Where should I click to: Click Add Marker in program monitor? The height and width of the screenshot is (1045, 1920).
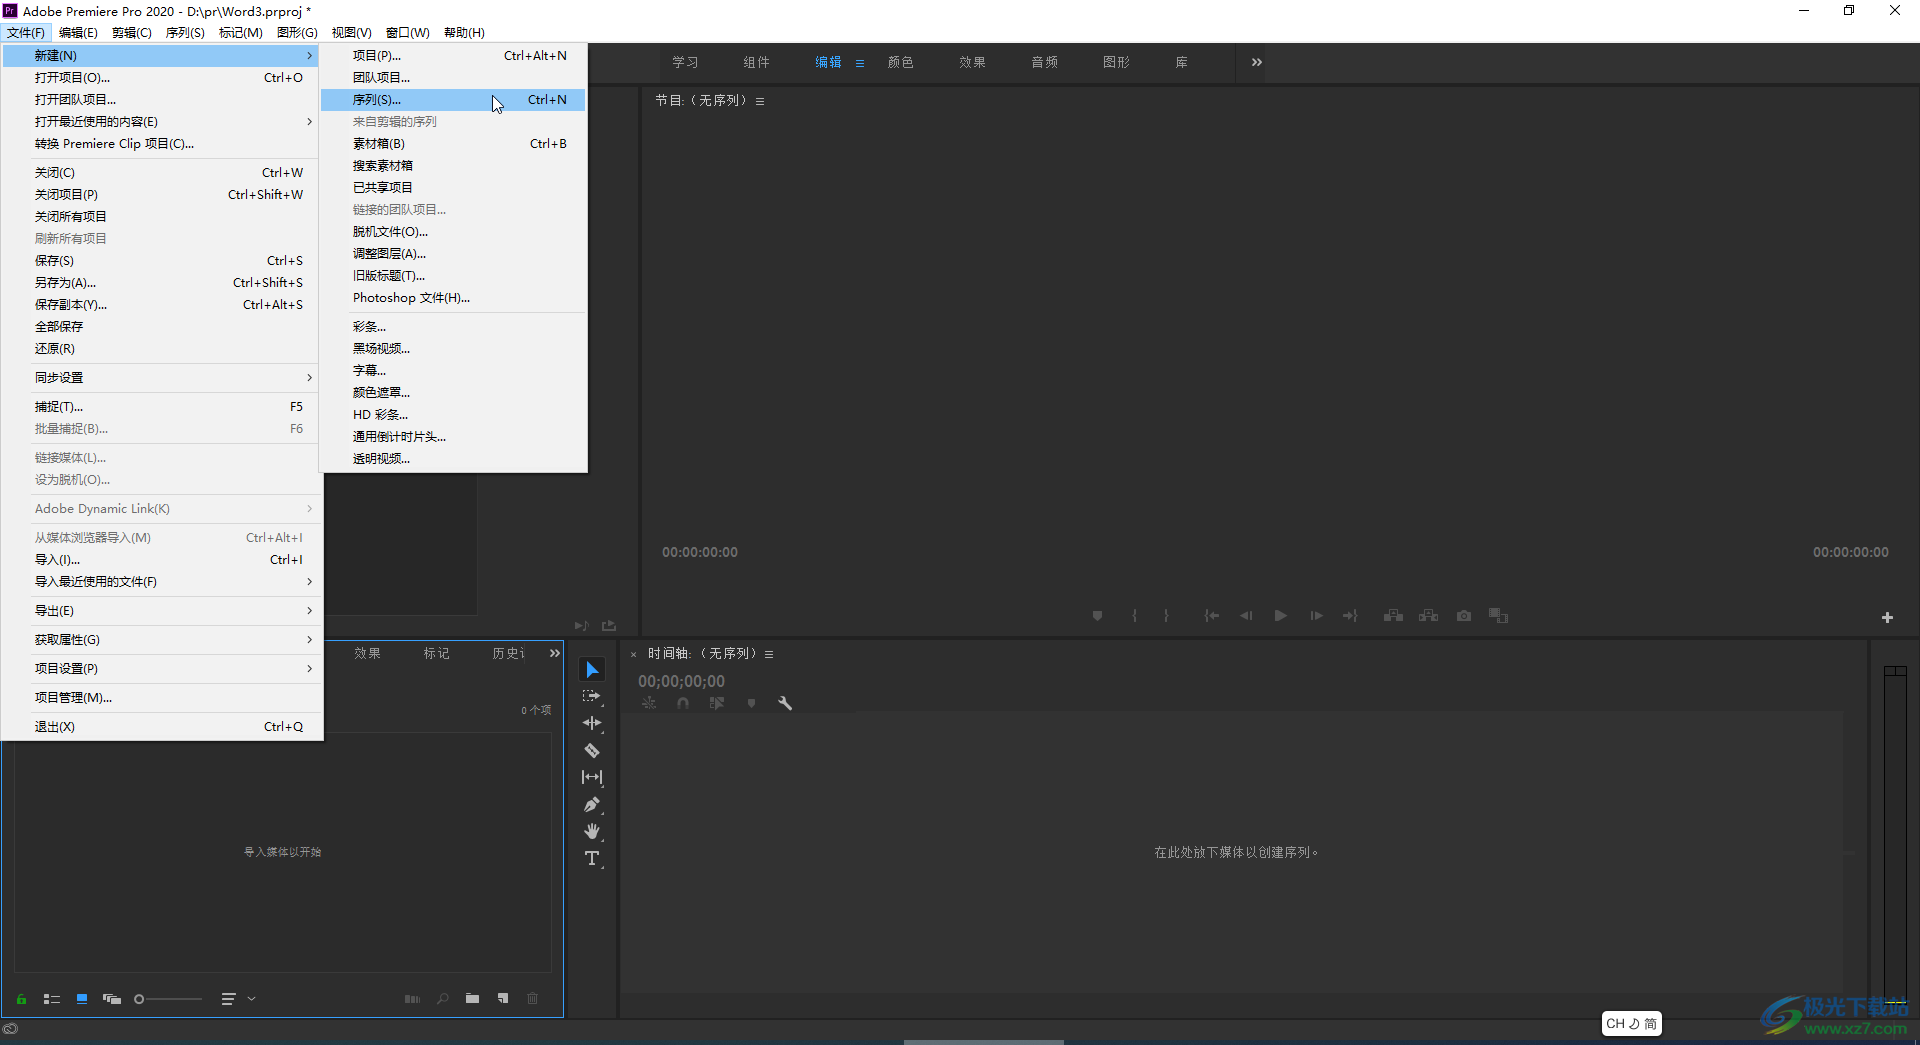1097,616
